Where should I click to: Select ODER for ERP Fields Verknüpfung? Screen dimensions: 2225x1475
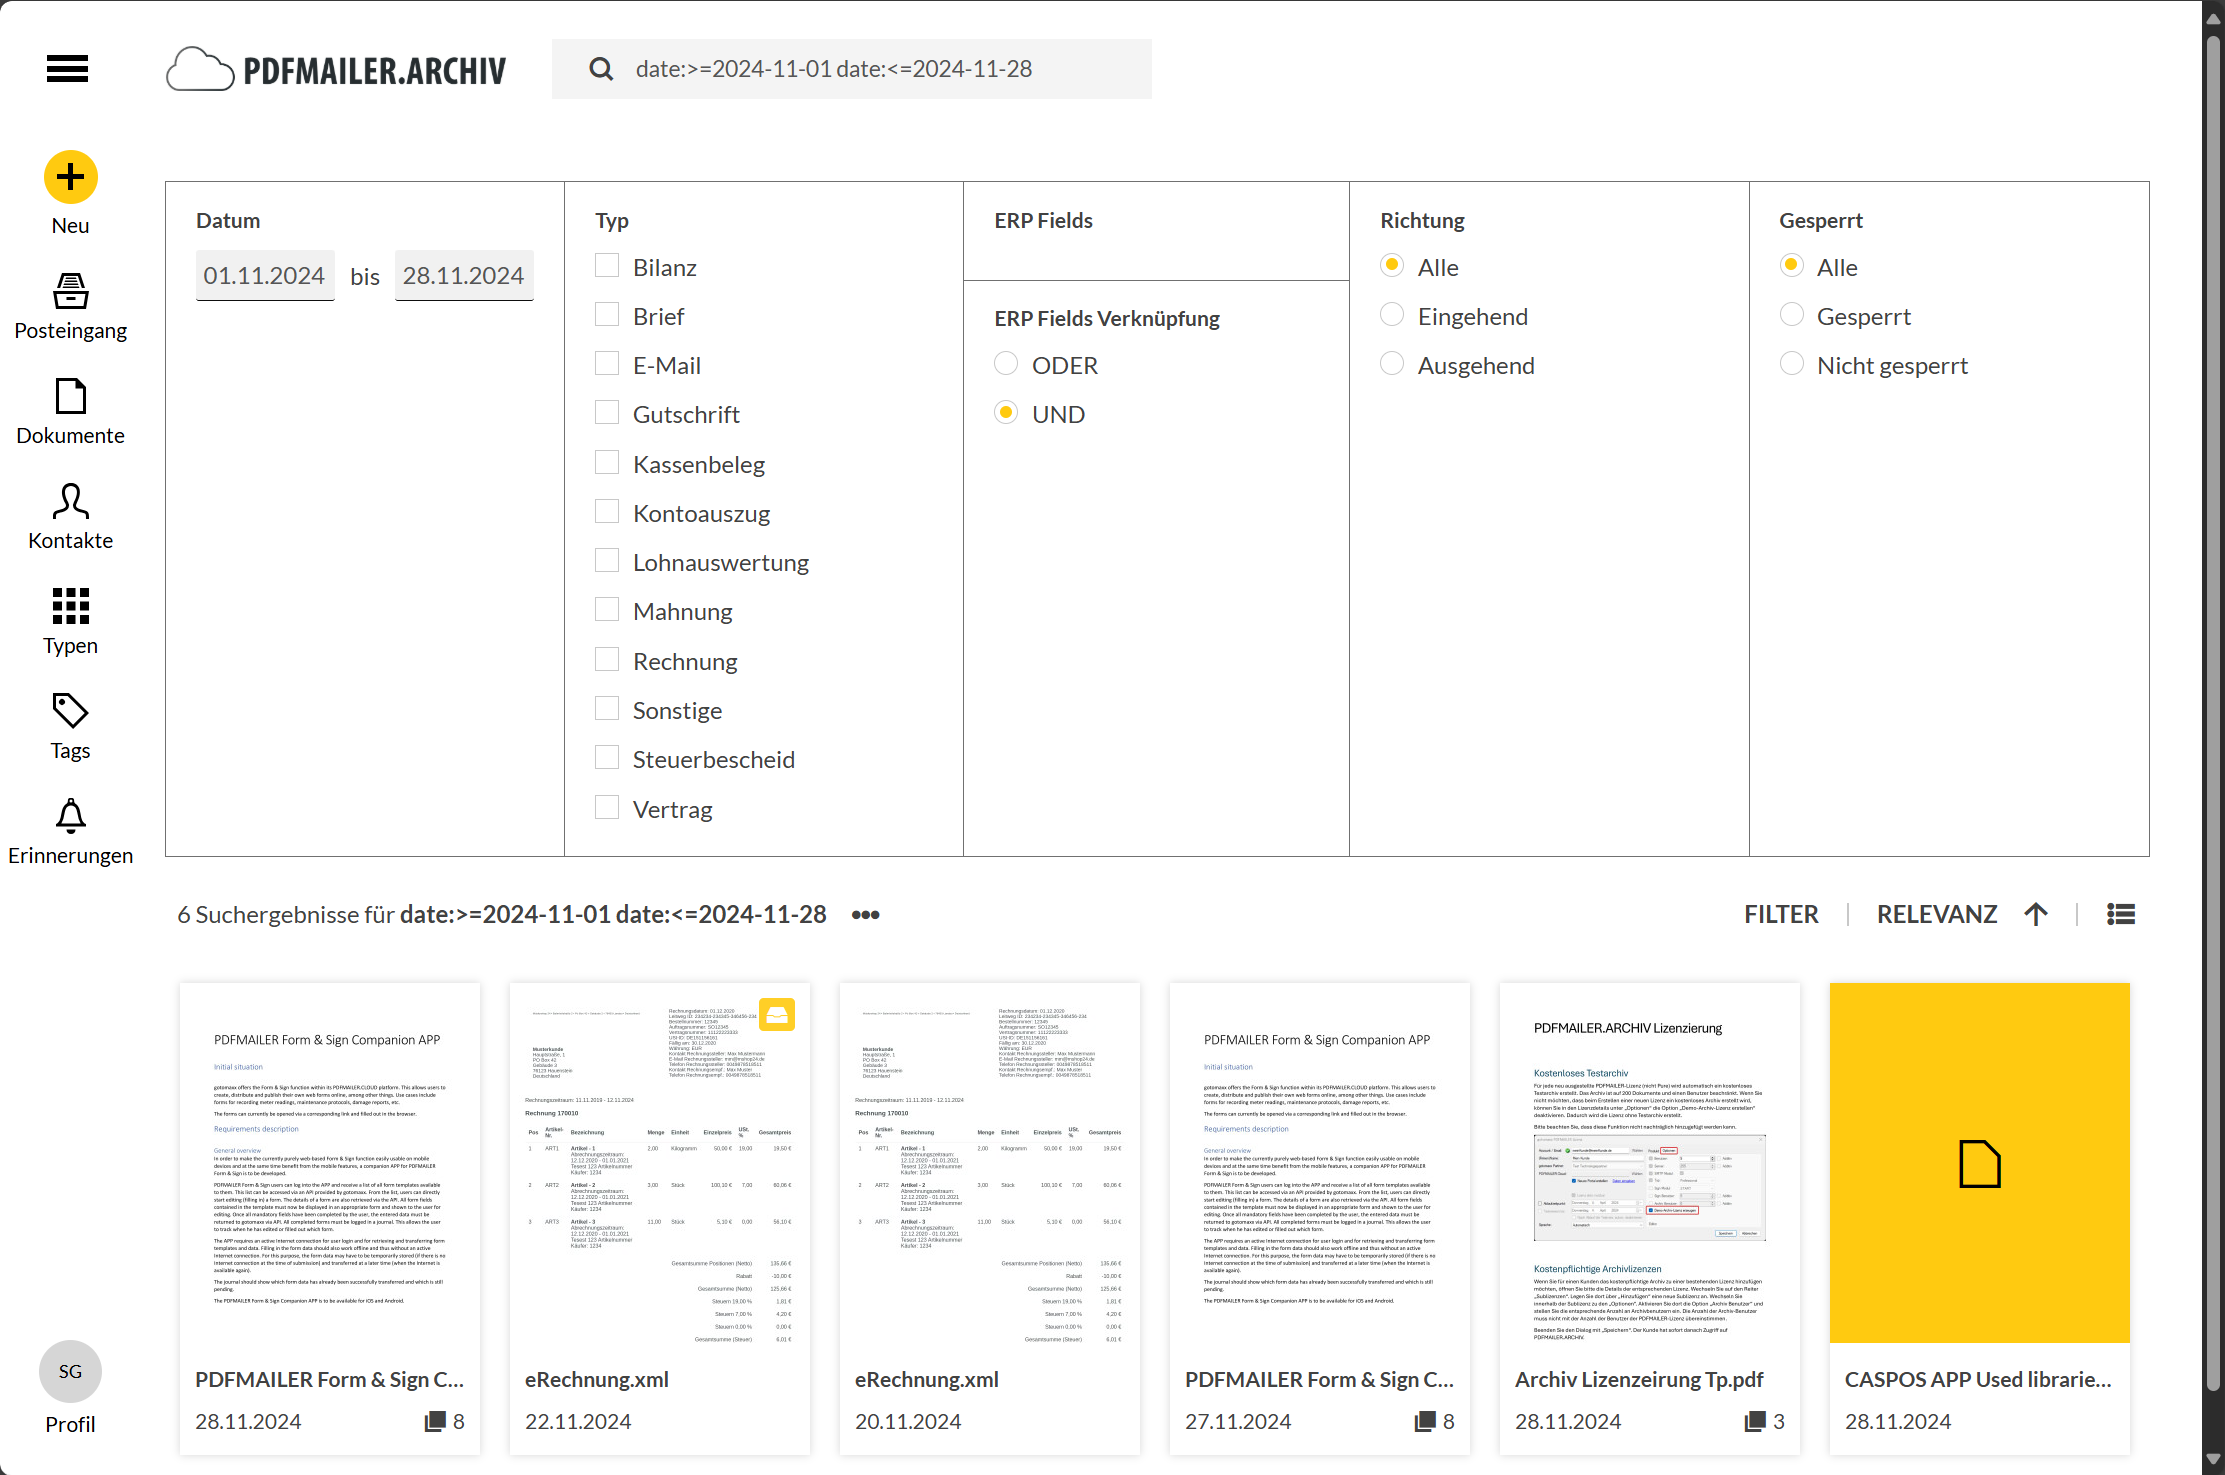tap(1006, 364)
